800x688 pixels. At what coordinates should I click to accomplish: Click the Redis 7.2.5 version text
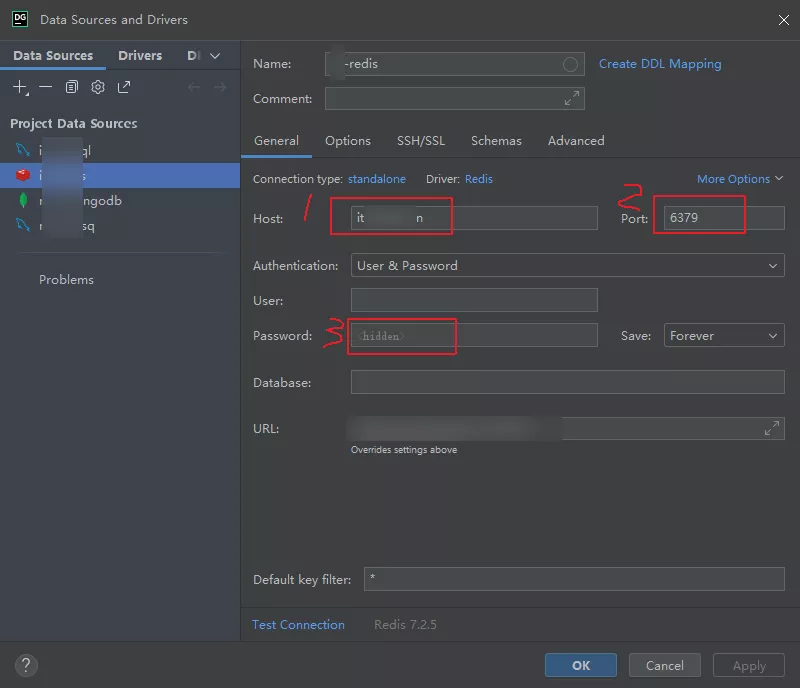(x=405, y=625)
